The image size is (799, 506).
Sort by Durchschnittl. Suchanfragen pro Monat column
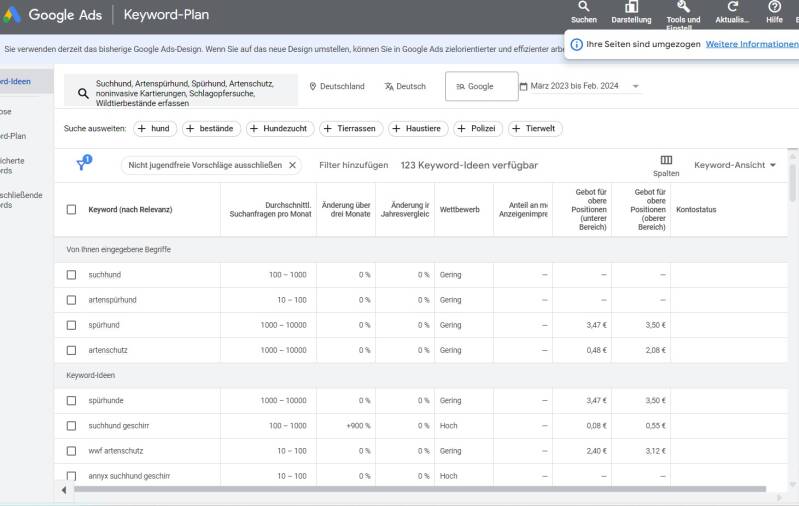point(270,209)
